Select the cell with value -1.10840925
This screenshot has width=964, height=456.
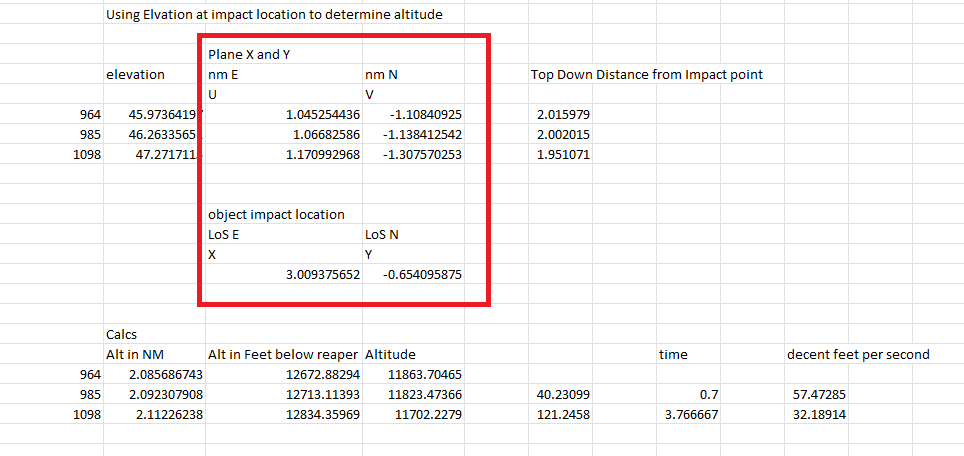(x=421, y=115)
